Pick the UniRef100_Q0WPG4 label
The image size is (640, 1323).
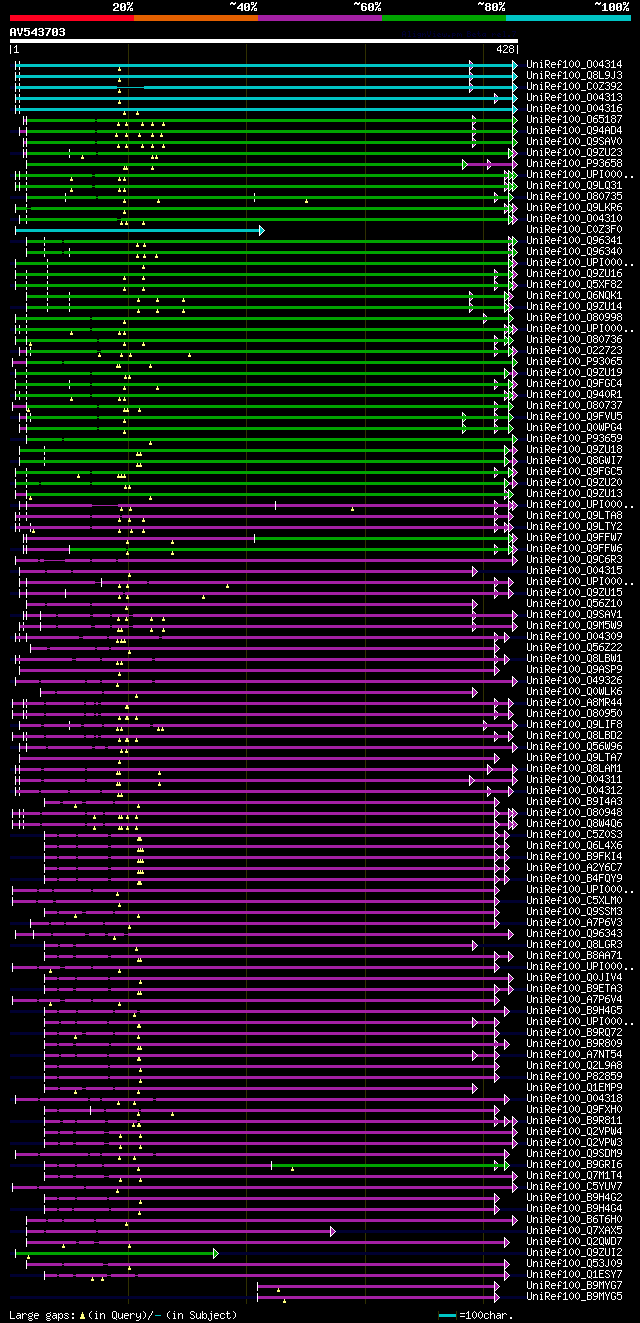coord(575,428)
